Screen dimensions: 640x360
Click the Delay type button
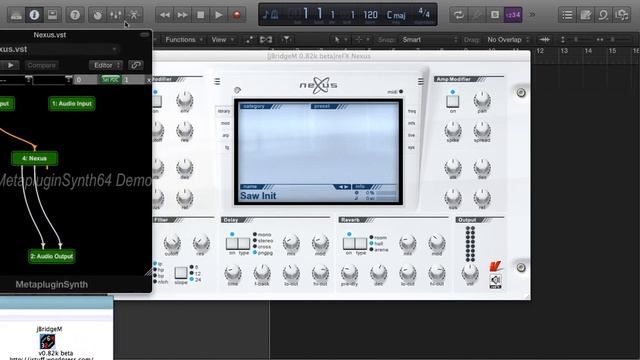point(244,243)
